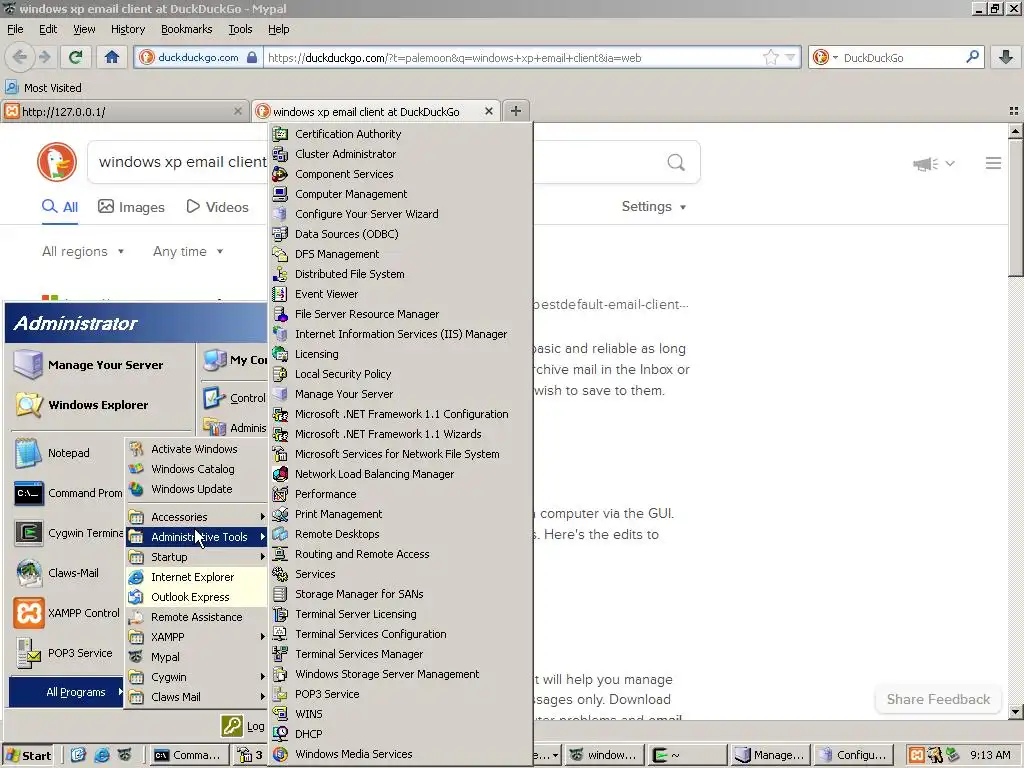Expand Accessories submenu
This screenshot has height=768, width=1024.
point(197,517)
